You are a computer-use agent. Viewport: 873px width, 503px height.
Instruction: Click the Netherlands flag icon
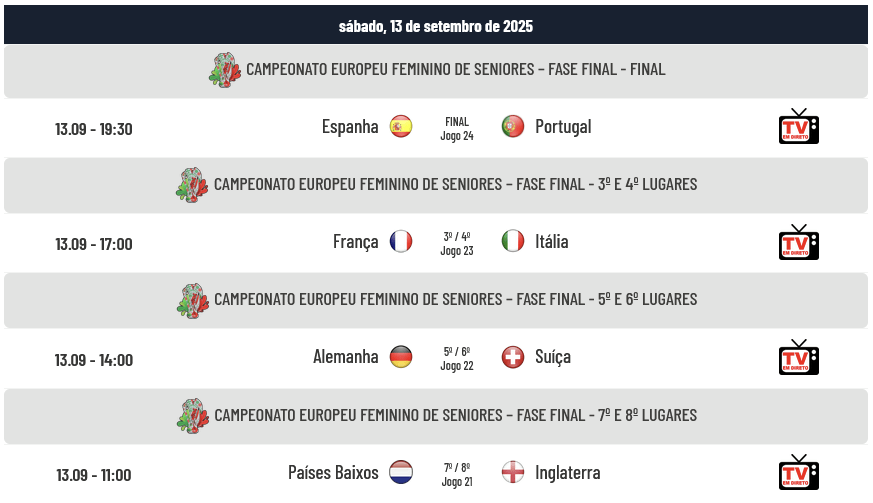coord(401,472)
